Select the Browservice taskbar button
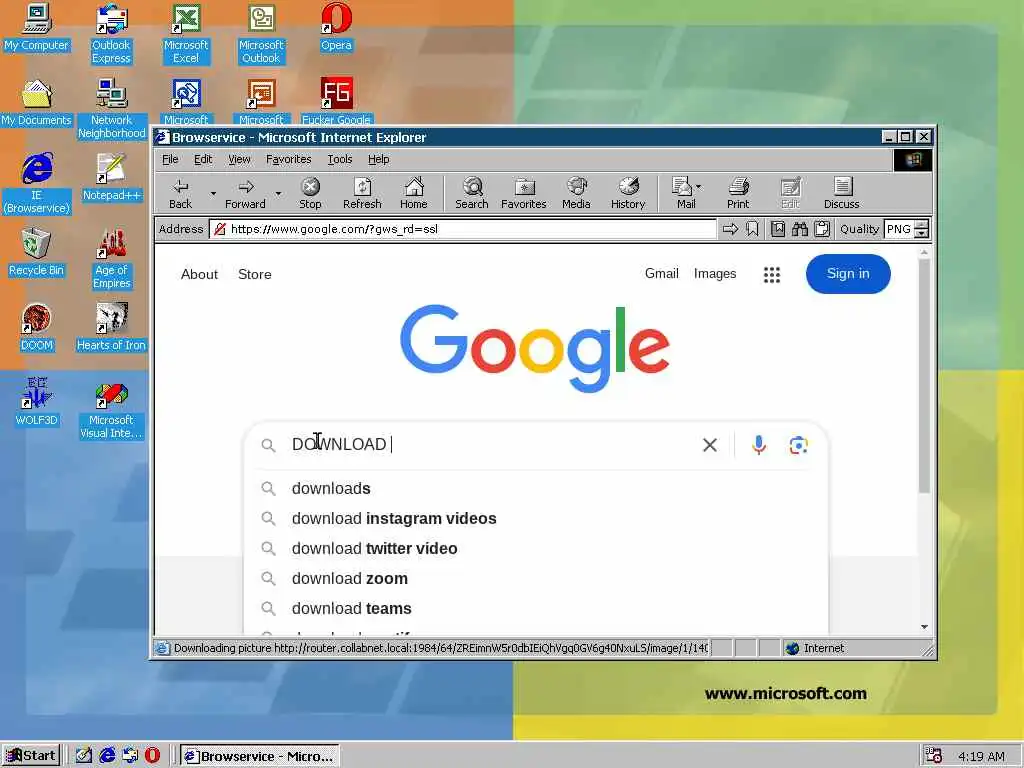 [259, 756]
